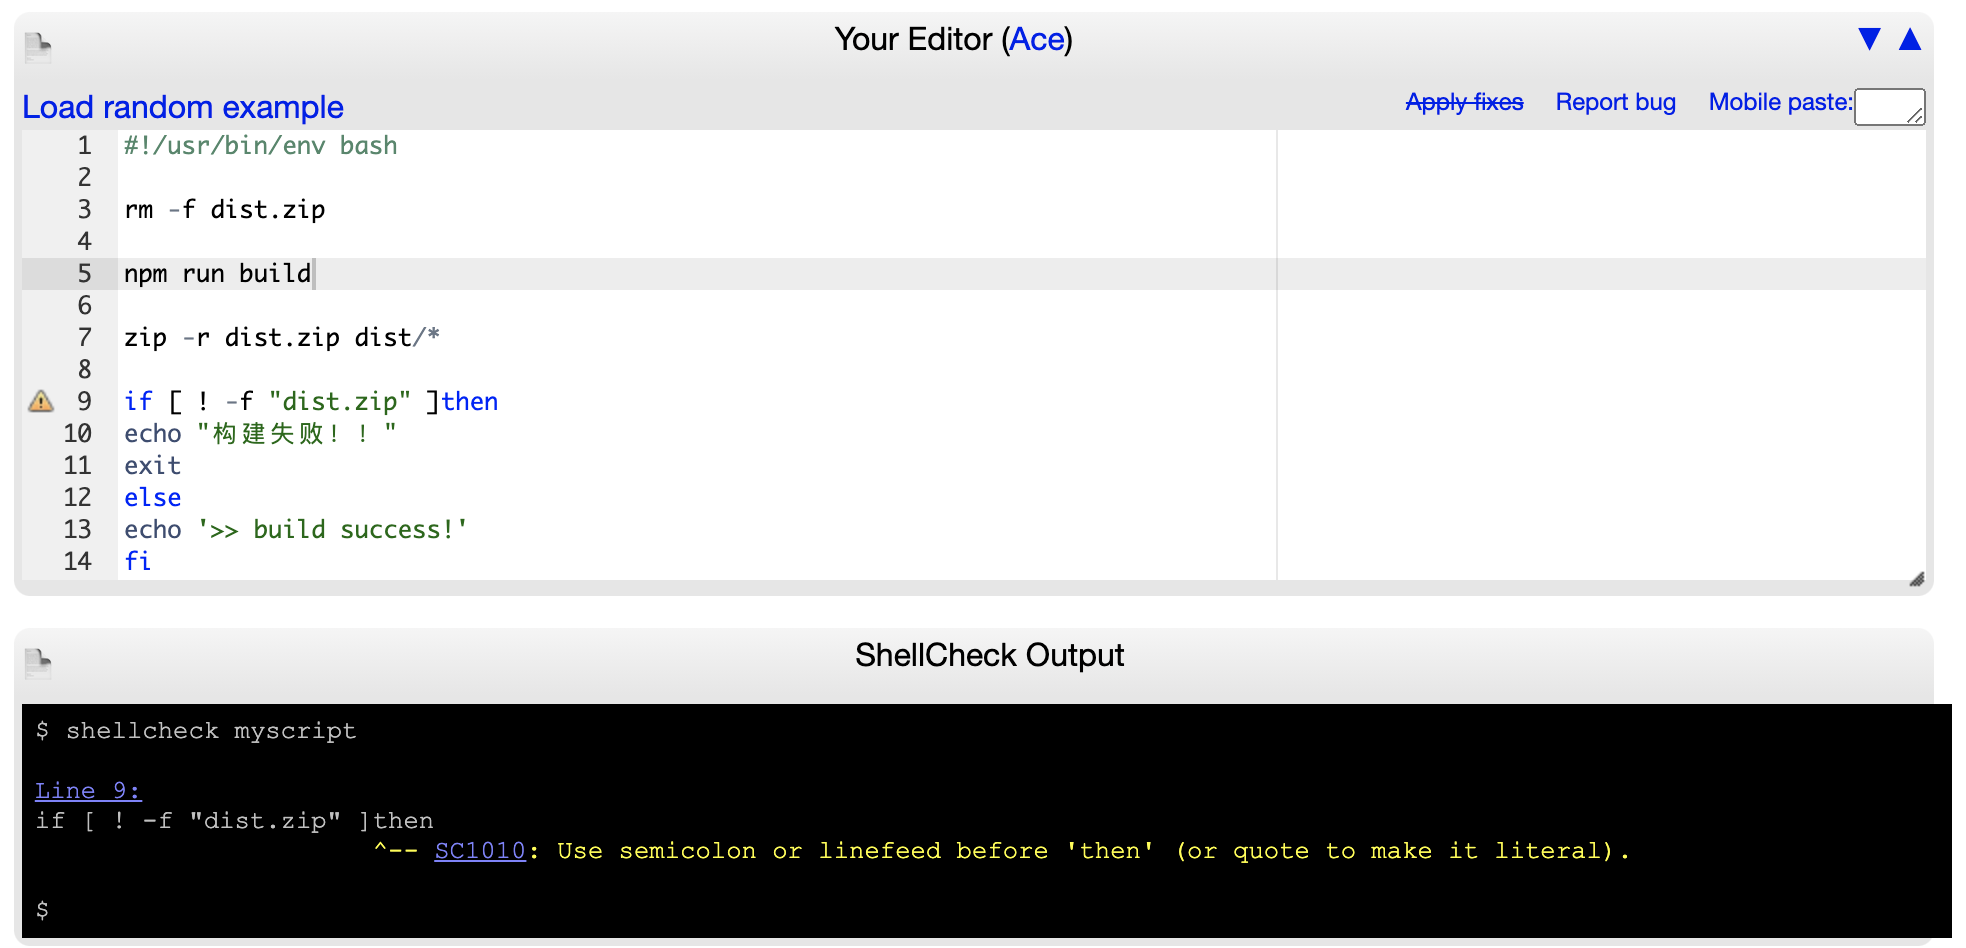Click the echo line with Chinese text
This screenshot has height=948, width=1966.
pos(260,434)
